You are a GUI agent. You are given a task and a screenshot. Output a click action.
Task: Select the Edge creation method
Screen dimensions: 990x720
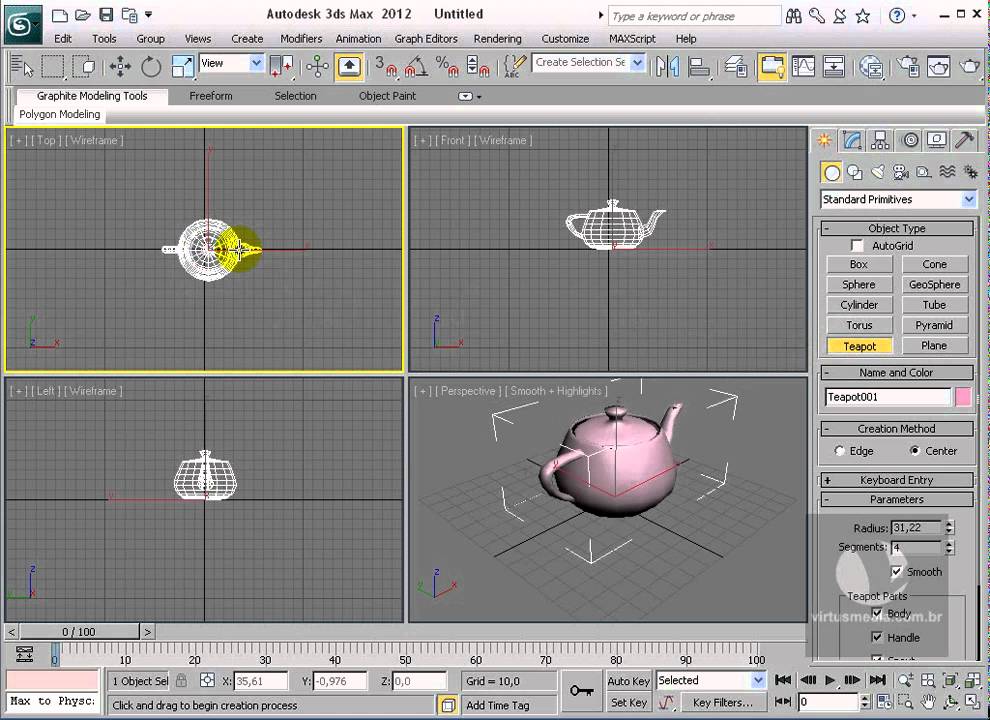point(839,451)
